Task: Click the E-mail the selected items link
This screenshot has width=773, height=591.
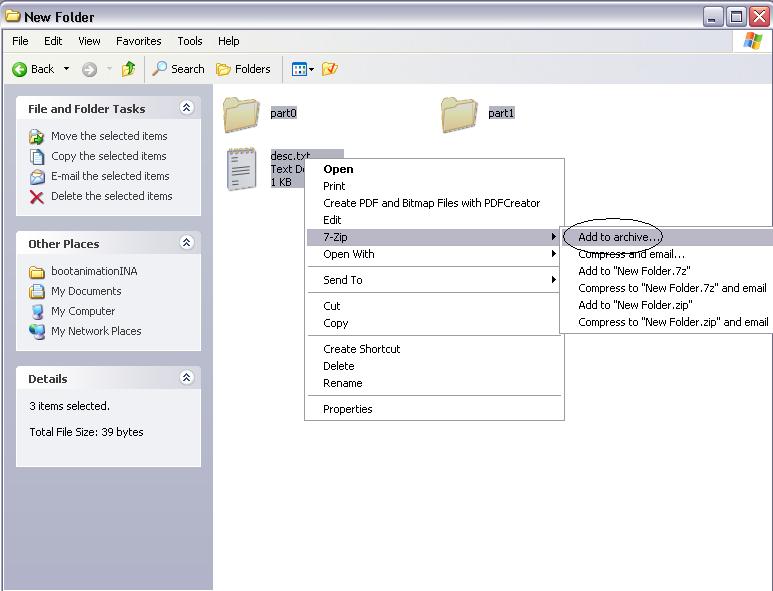Action: coord(110,176)
